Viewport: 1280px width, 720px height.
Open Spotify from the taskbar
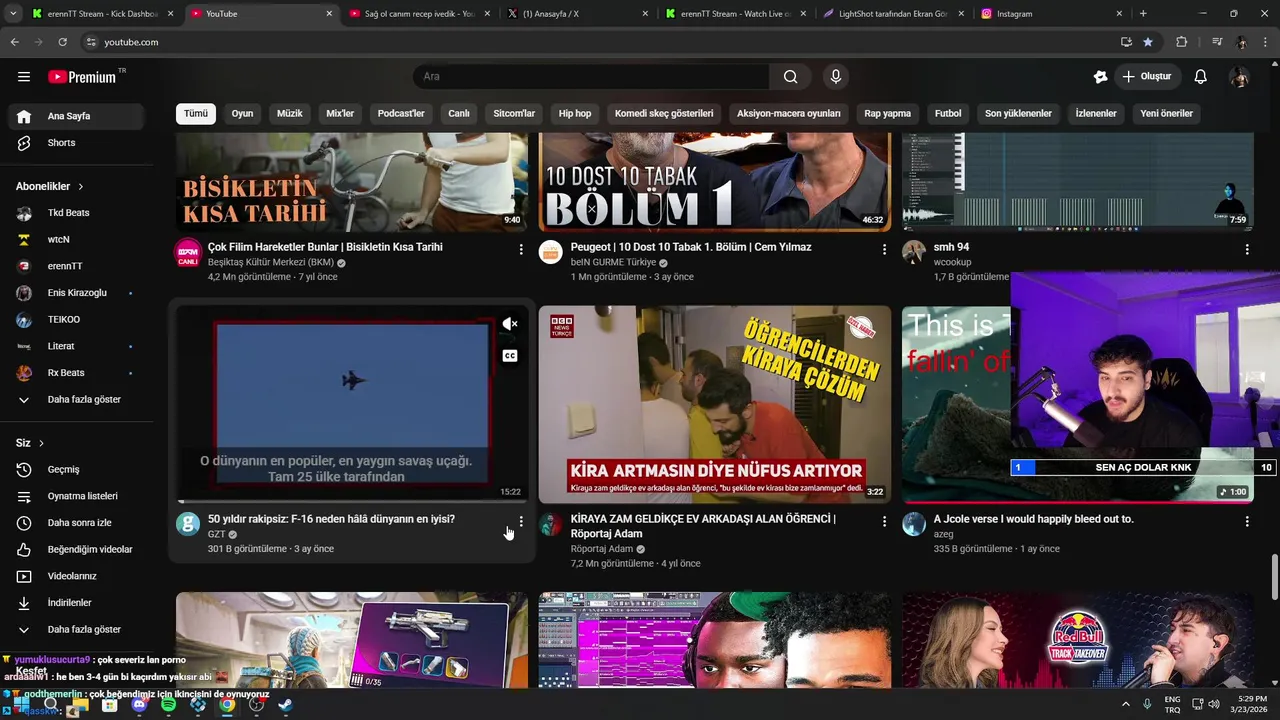(168, 705)
